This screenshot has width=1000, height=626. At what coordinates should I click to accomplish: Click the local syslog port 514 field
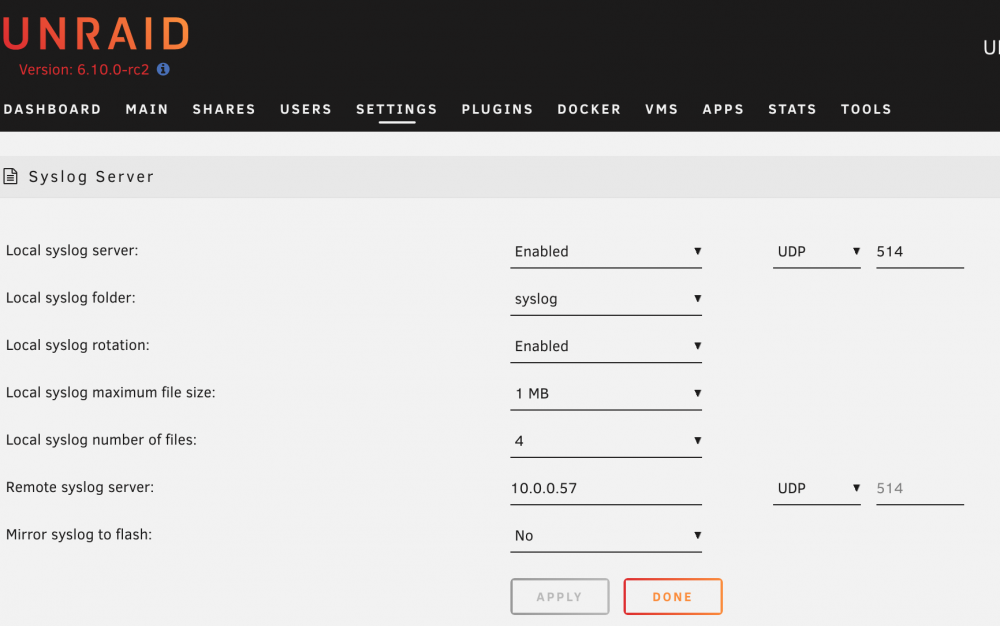(920, 252)
